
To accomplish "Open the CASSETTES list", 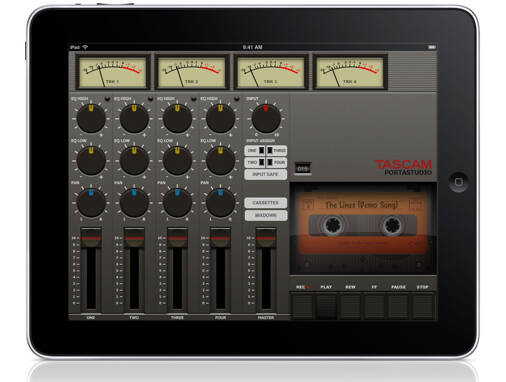I will pyautogui.click(x=266, y=203).
